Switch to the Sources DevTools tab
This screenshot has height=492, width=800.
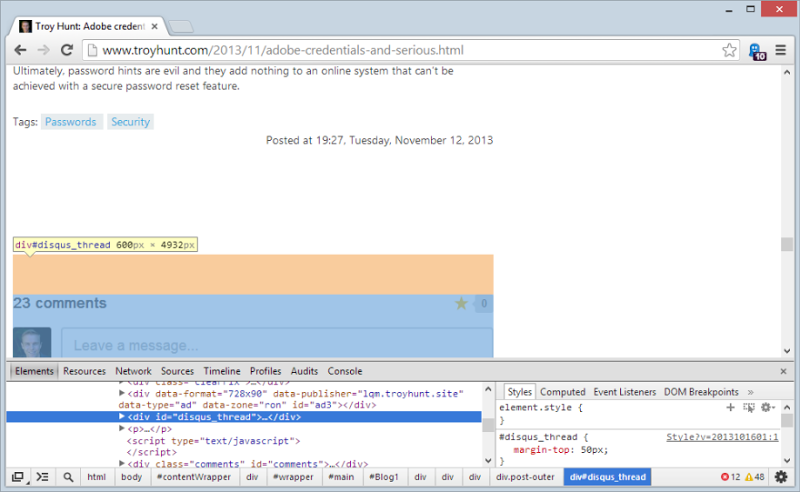click(x=177, y=371)
